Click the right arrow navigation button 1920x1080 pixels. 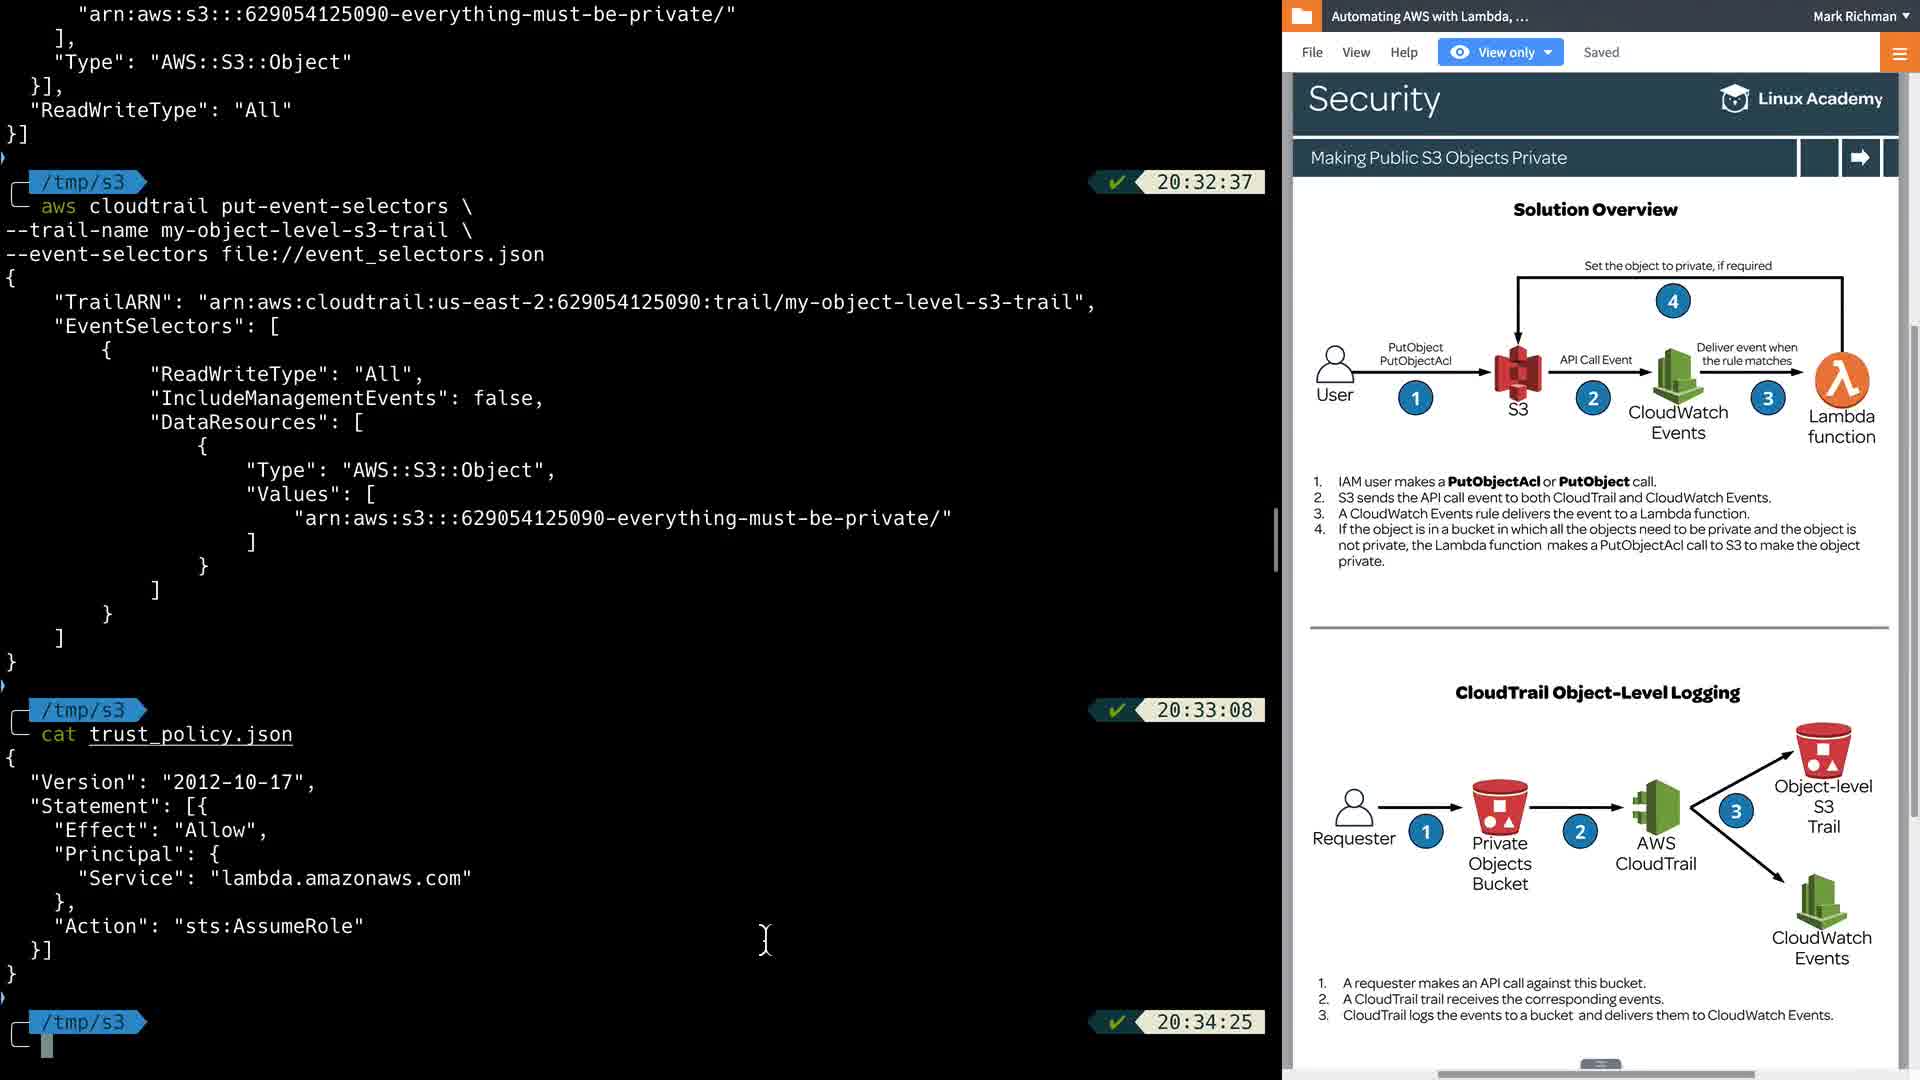click(x=1859, y=158)
